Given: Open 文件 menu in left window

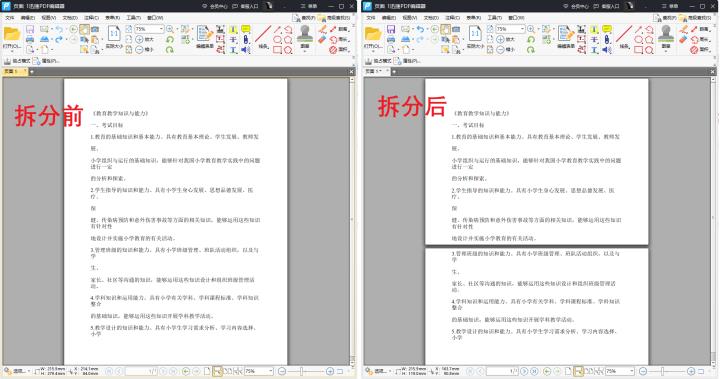Looking at the screenshot, I should point(9,17).
